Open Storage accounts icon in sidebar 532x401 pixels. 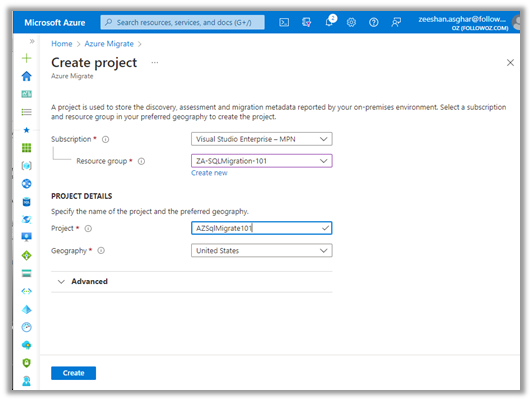[x=26, y=273]
